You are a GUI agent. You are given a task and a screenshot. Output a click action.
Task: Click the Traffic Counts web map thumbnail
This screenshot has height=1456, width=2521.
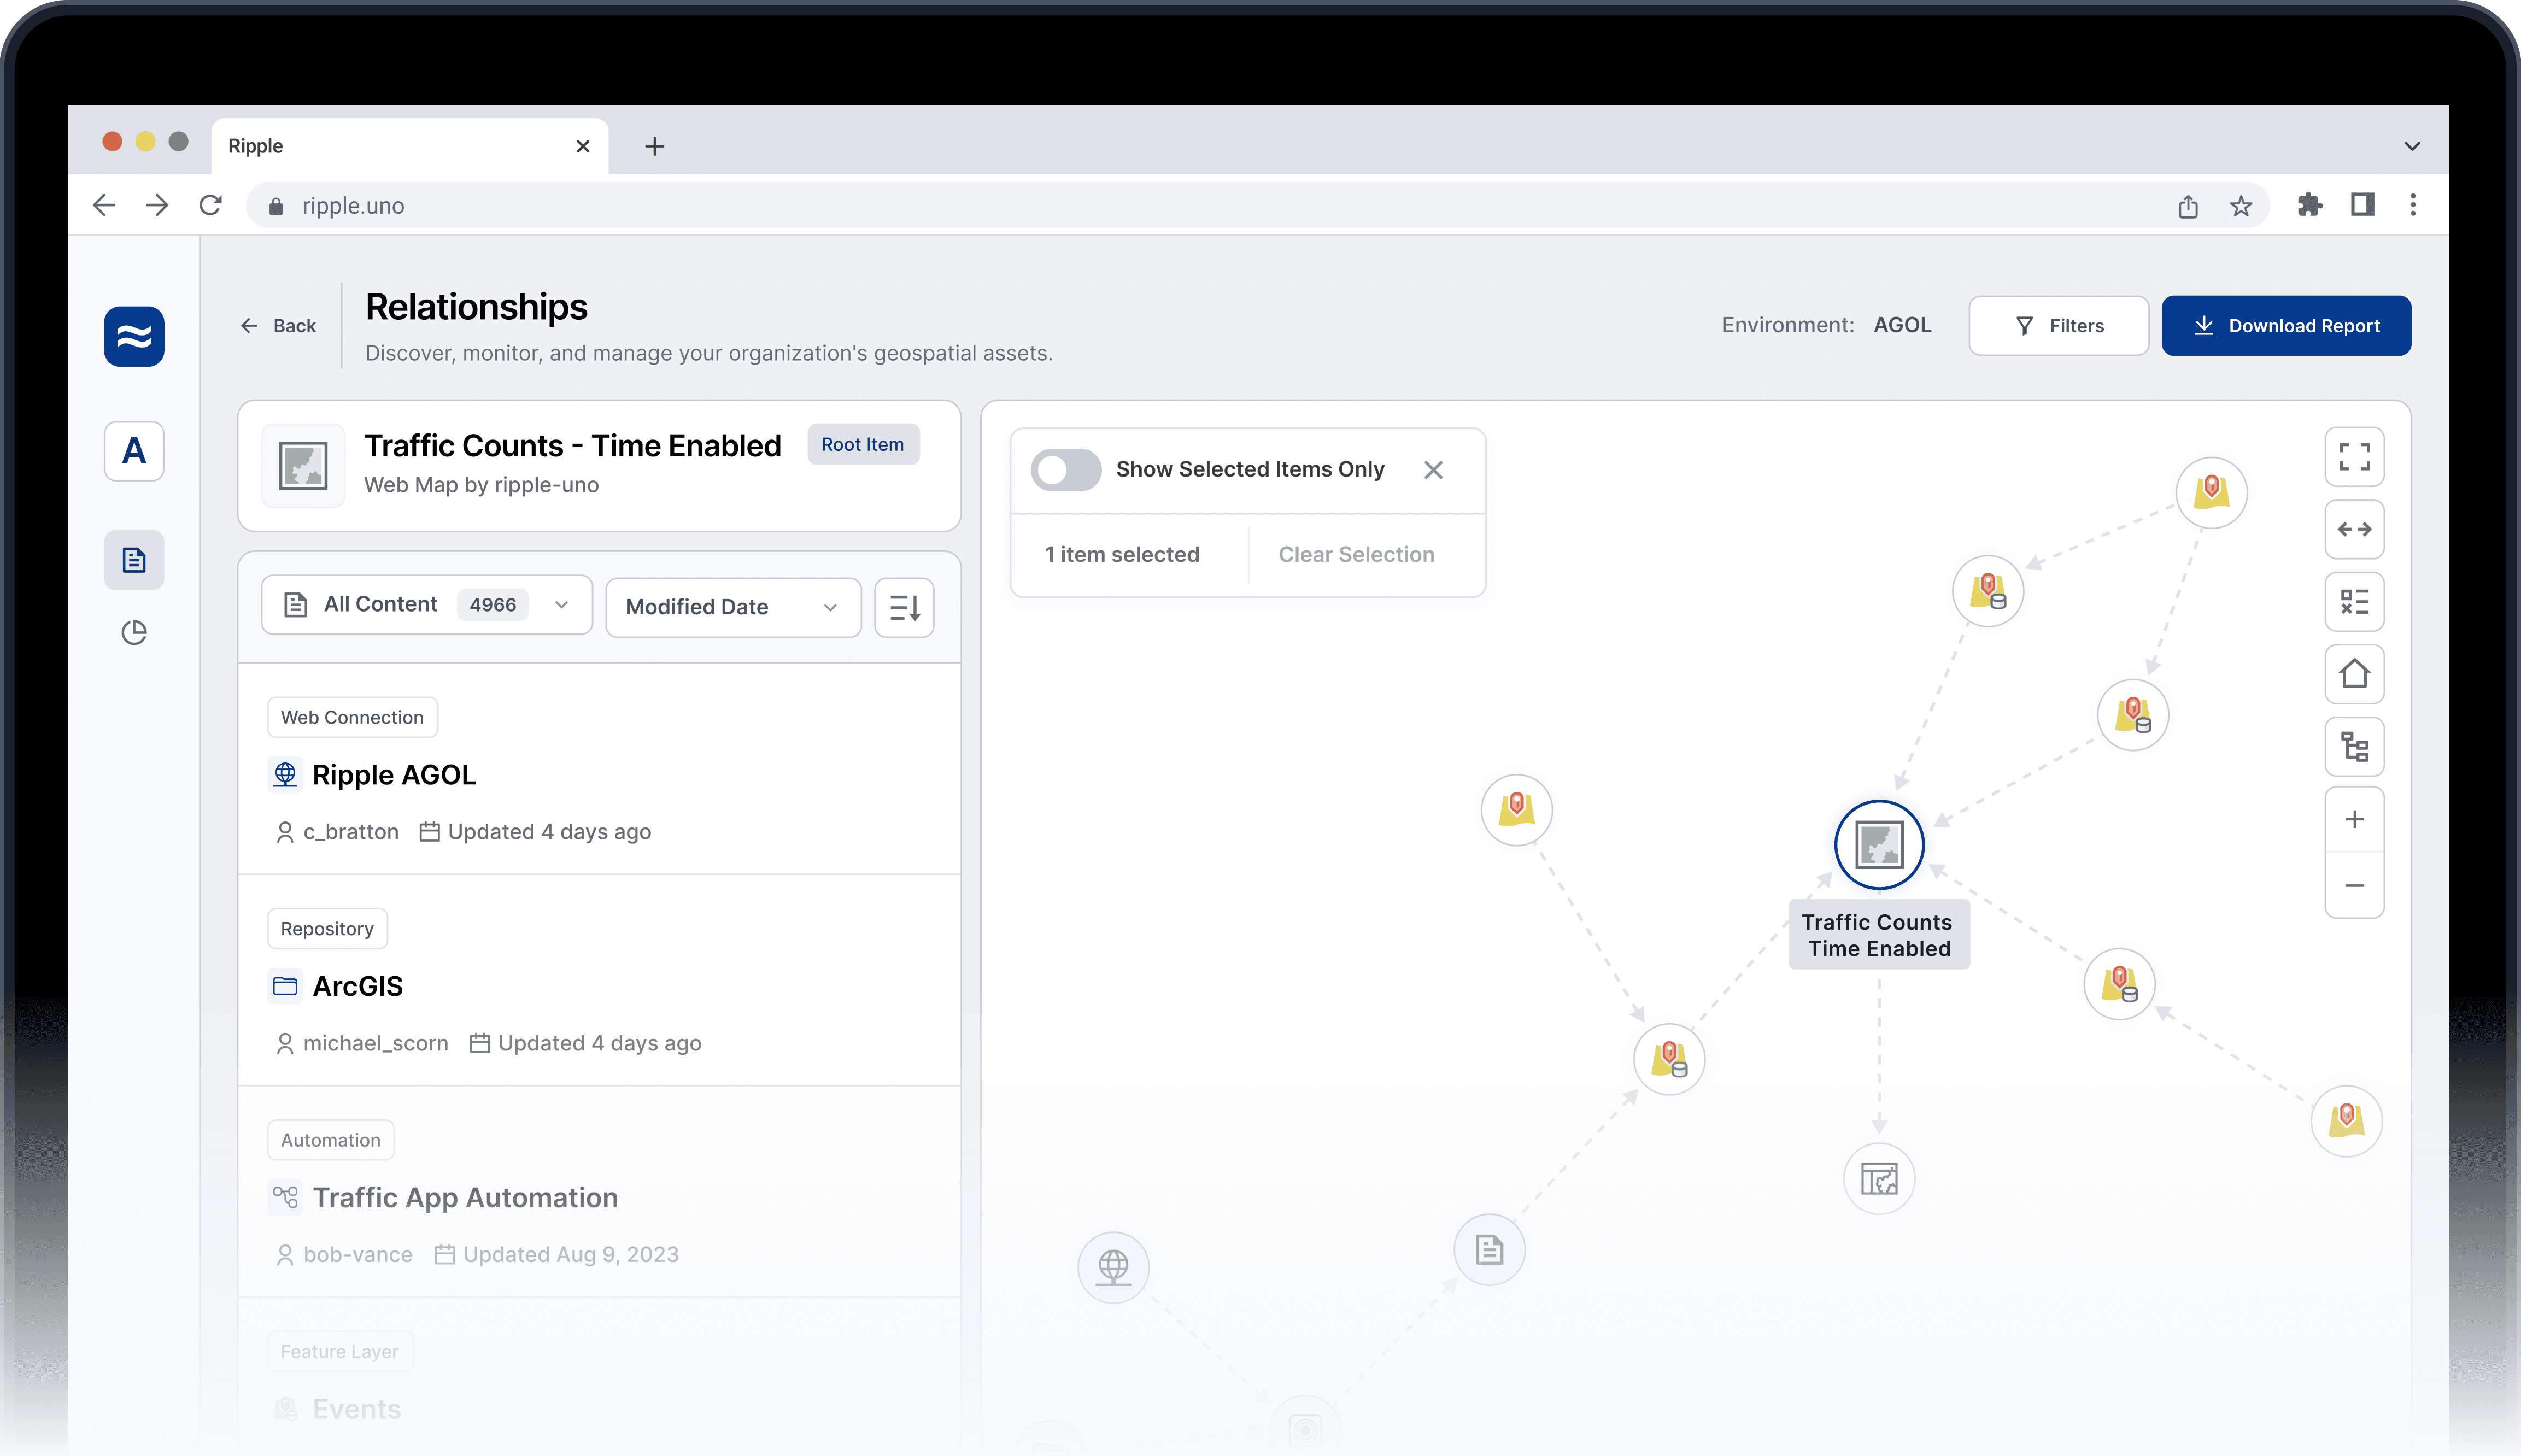303,466
